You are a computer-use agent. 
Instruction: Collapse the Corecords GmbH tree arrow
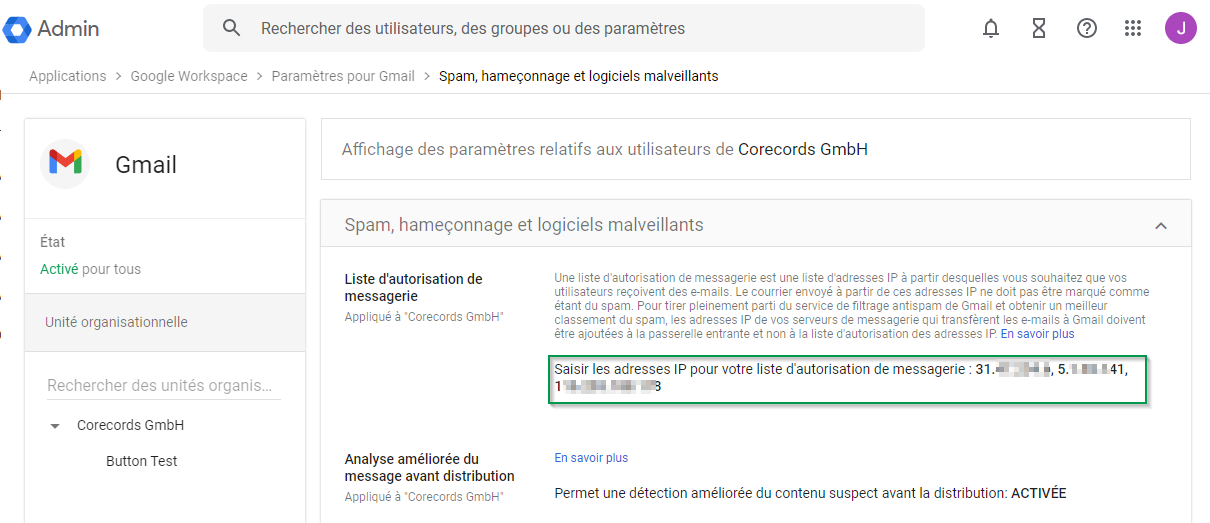[55, 426]
